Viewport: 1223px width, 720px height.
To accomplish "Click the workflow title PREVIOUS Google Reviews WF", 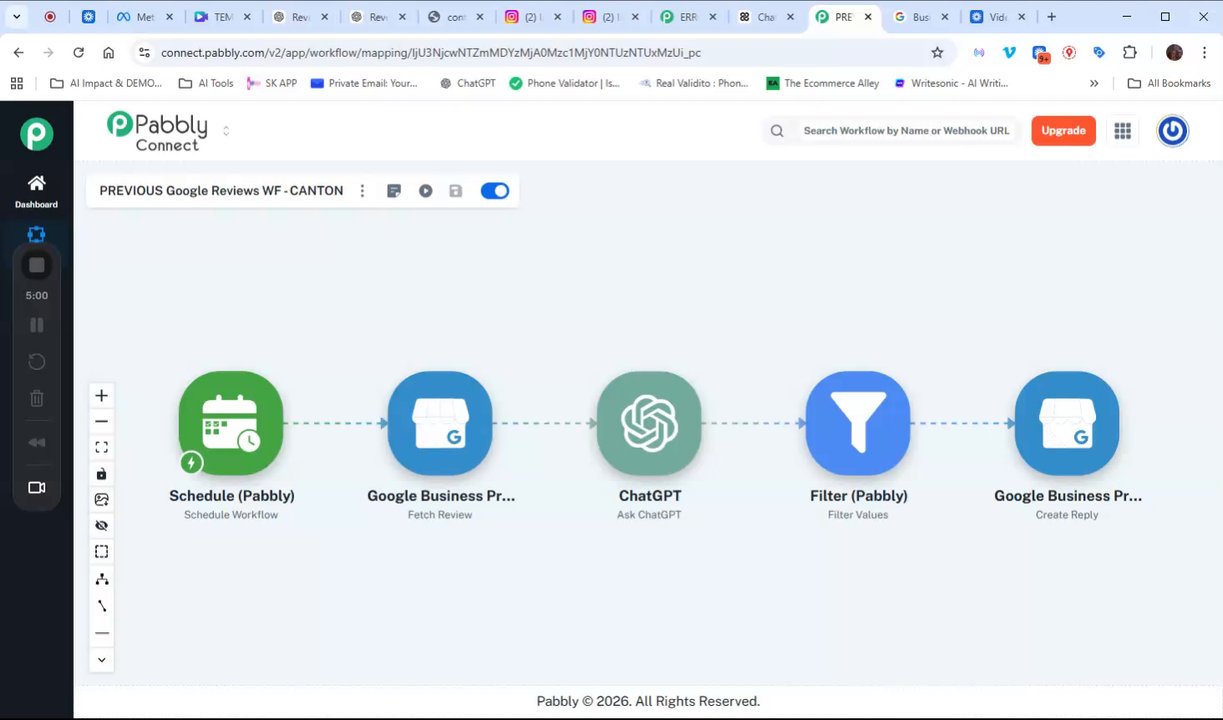I will tap(221, 190).
